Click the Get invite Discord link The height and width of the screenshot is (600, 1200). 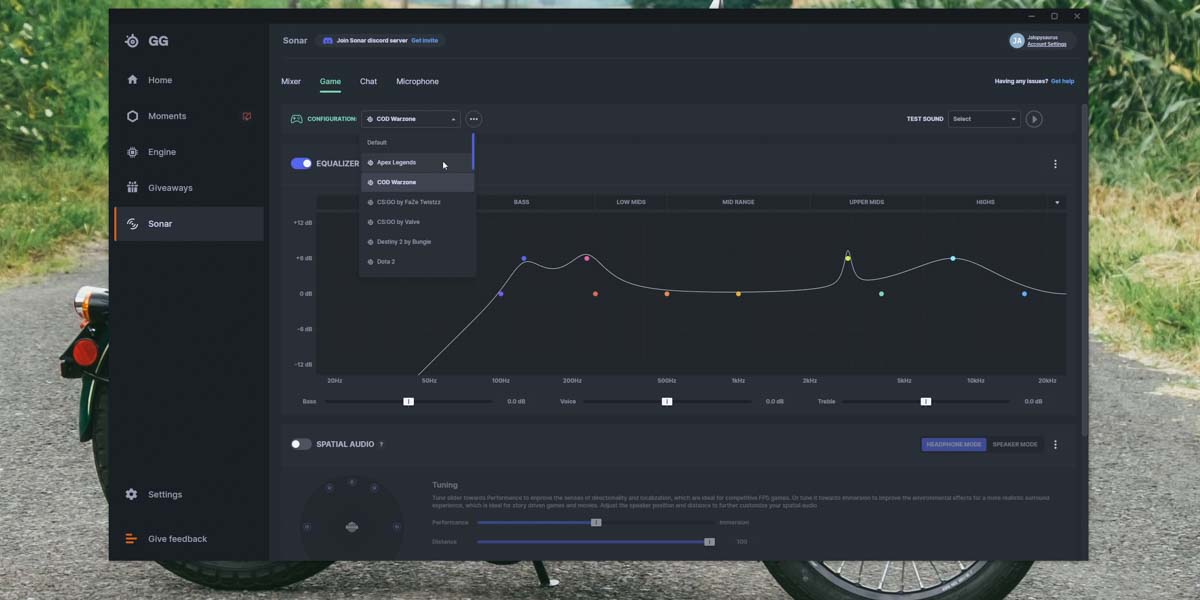[424, 41]
